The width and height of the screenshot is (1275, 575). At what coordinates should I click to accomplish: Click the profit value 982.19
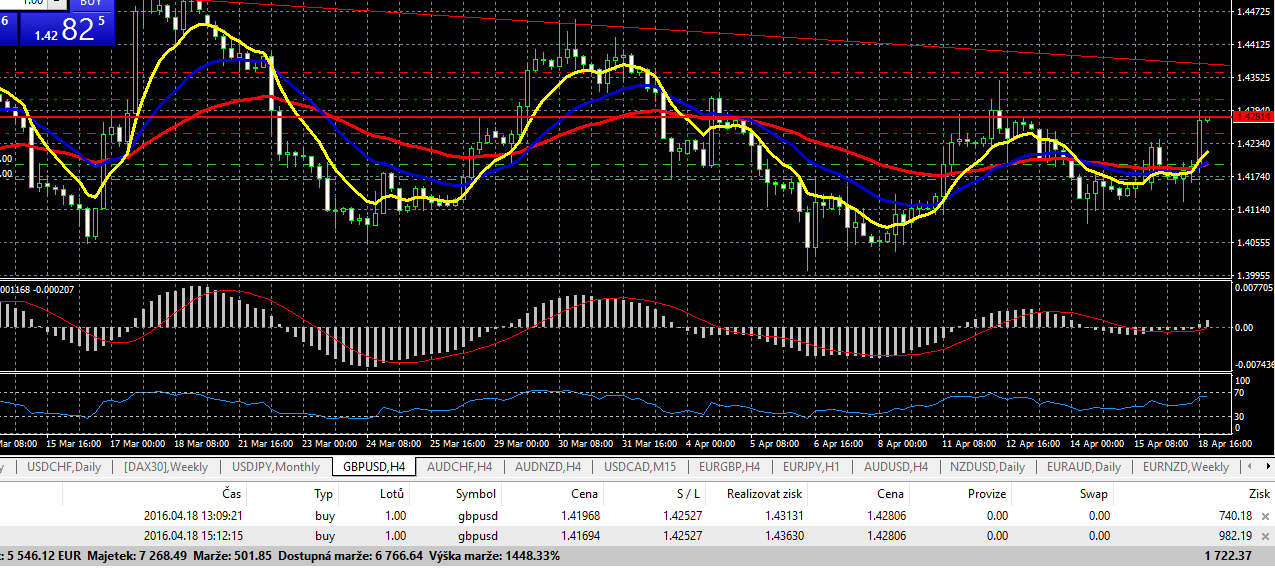pyautogui.click(x=1235, y=536)
